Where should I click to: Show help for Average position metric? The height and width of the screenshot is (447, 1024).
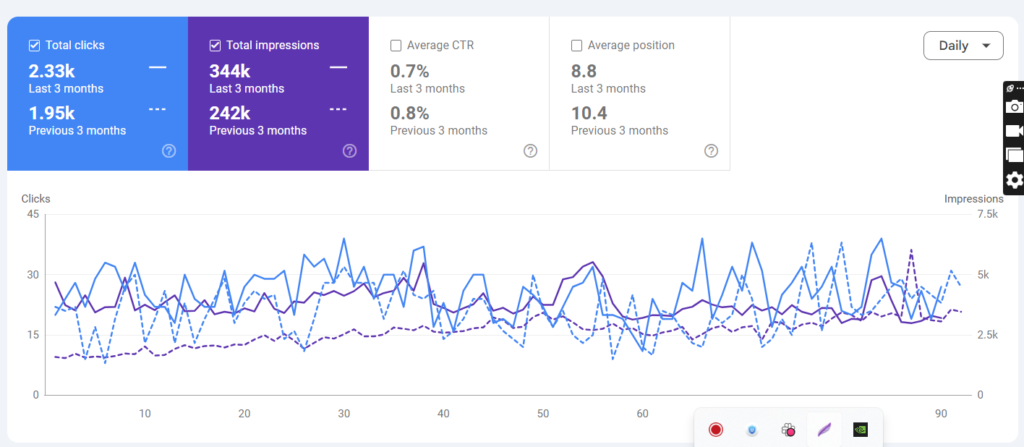coord(711,151)
